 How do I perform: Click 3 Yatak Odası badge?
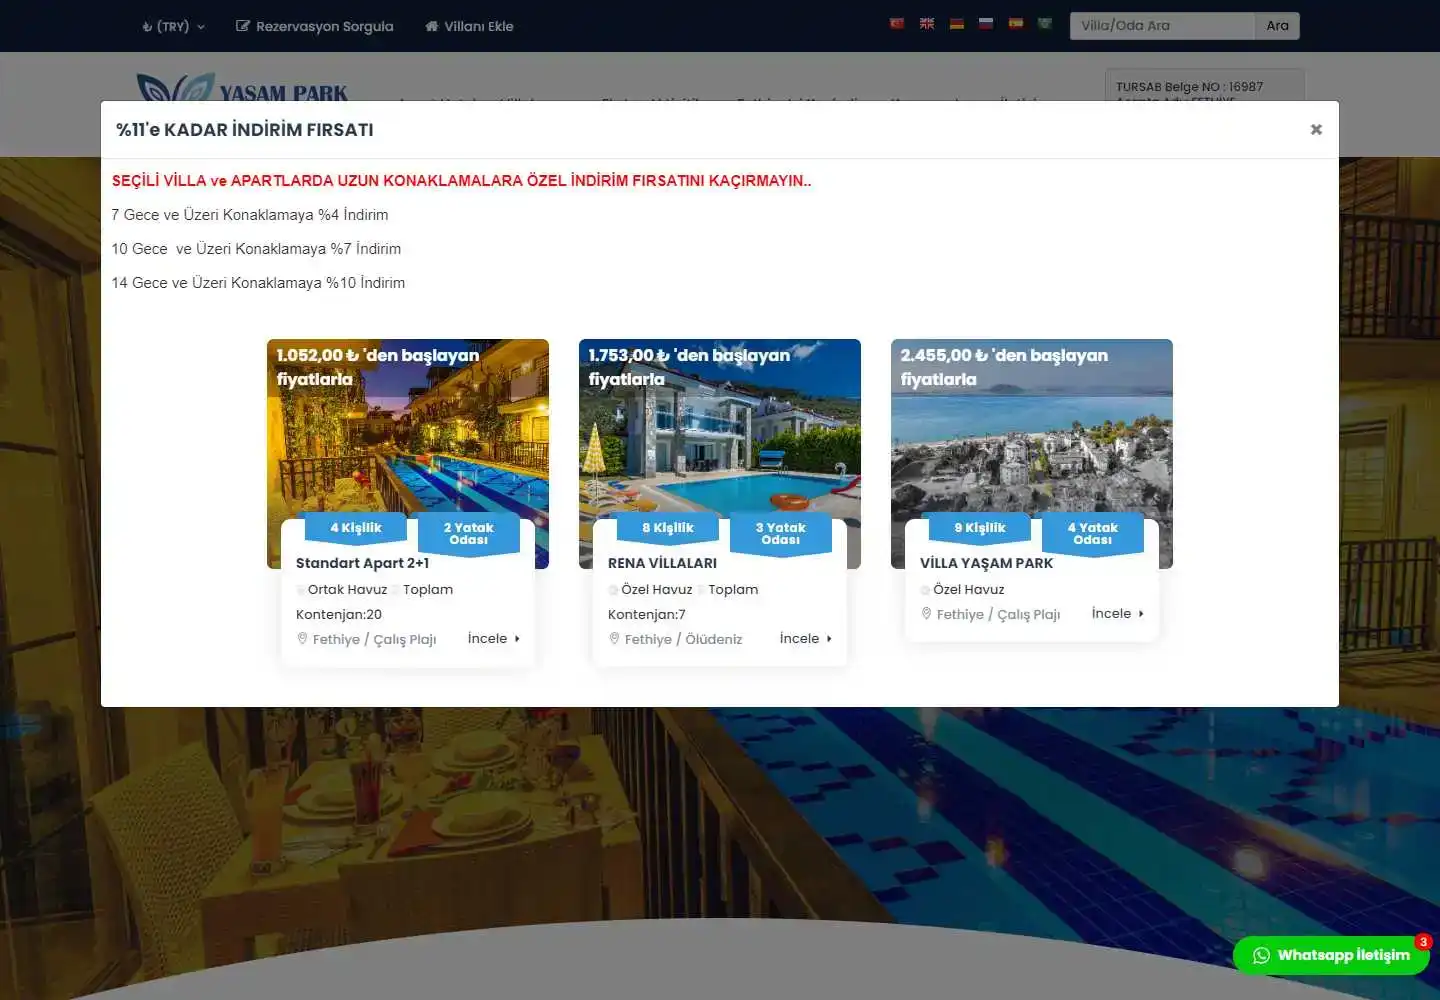click(x=781, y=533)
